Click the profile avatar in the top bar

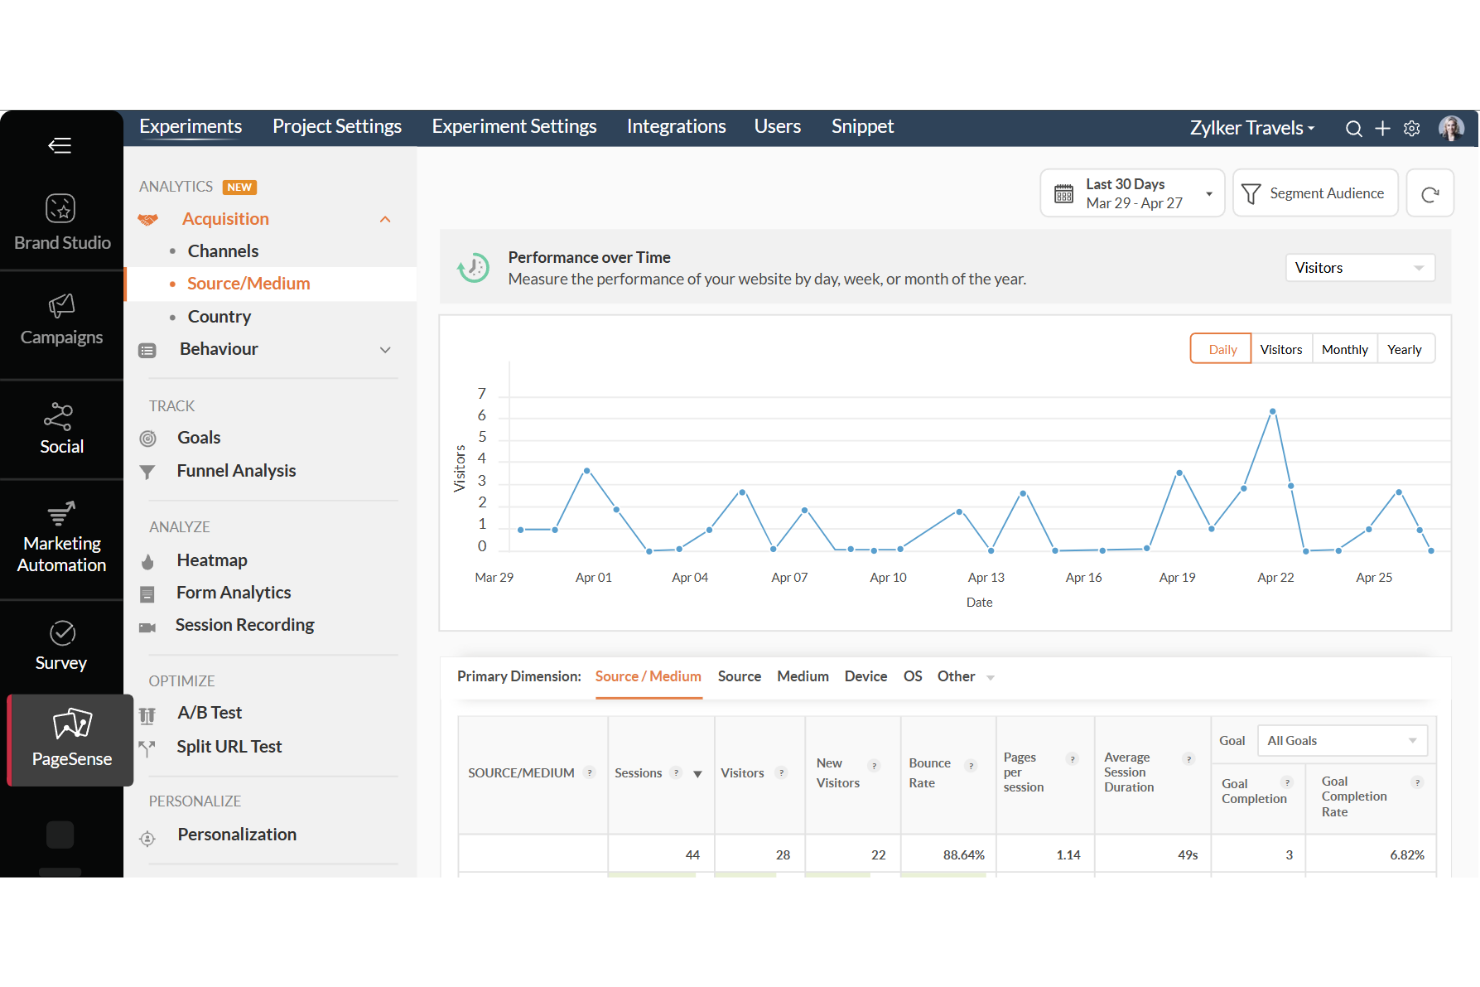[1451, 128]
